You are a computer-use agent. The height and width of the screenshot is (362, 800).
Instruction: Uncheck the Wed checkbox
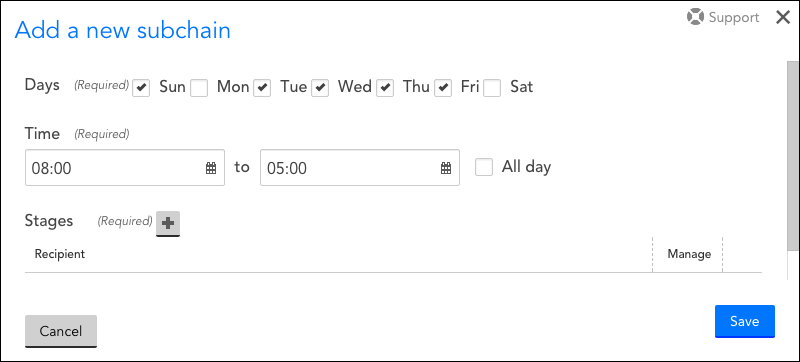(320, 88)
